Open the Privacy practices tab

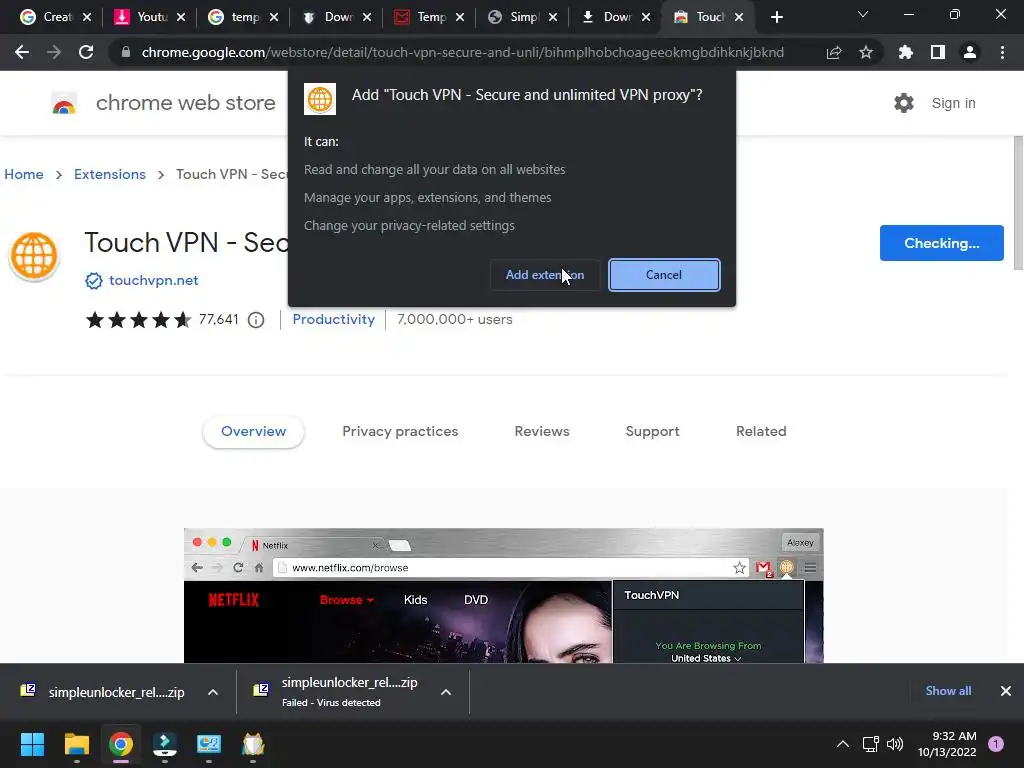click(400, 432)
